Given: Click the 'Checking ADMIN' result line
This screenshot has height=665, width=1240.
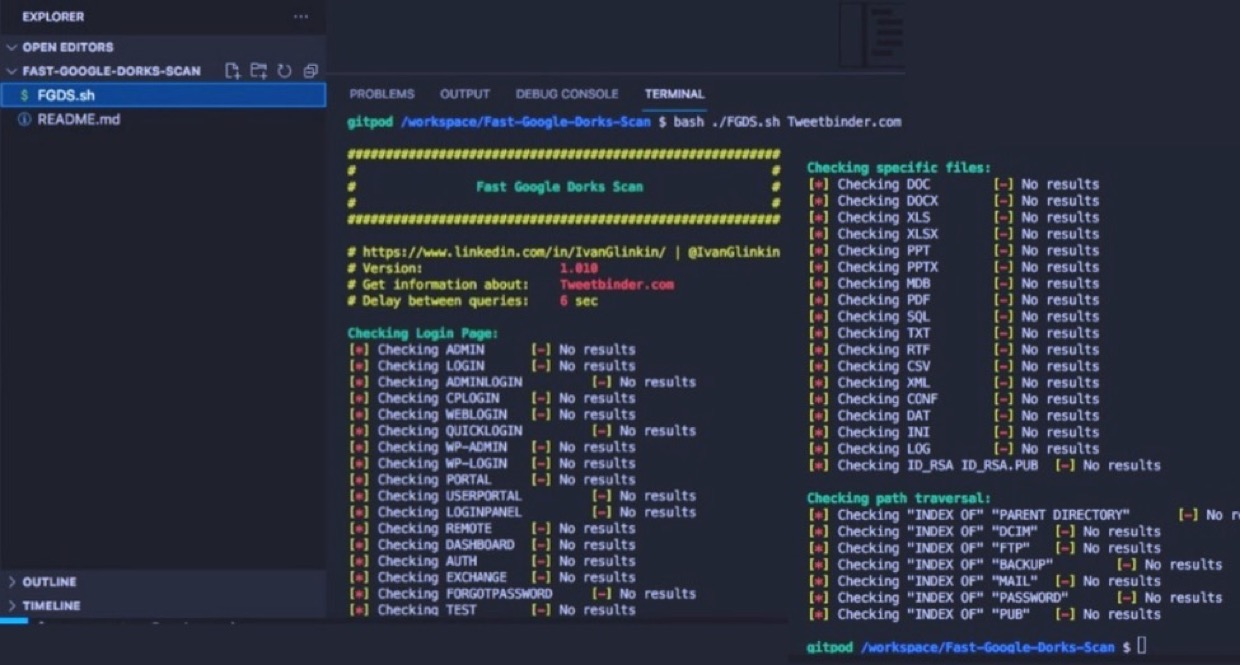Looking at the screenshot, I should (492, 350).
